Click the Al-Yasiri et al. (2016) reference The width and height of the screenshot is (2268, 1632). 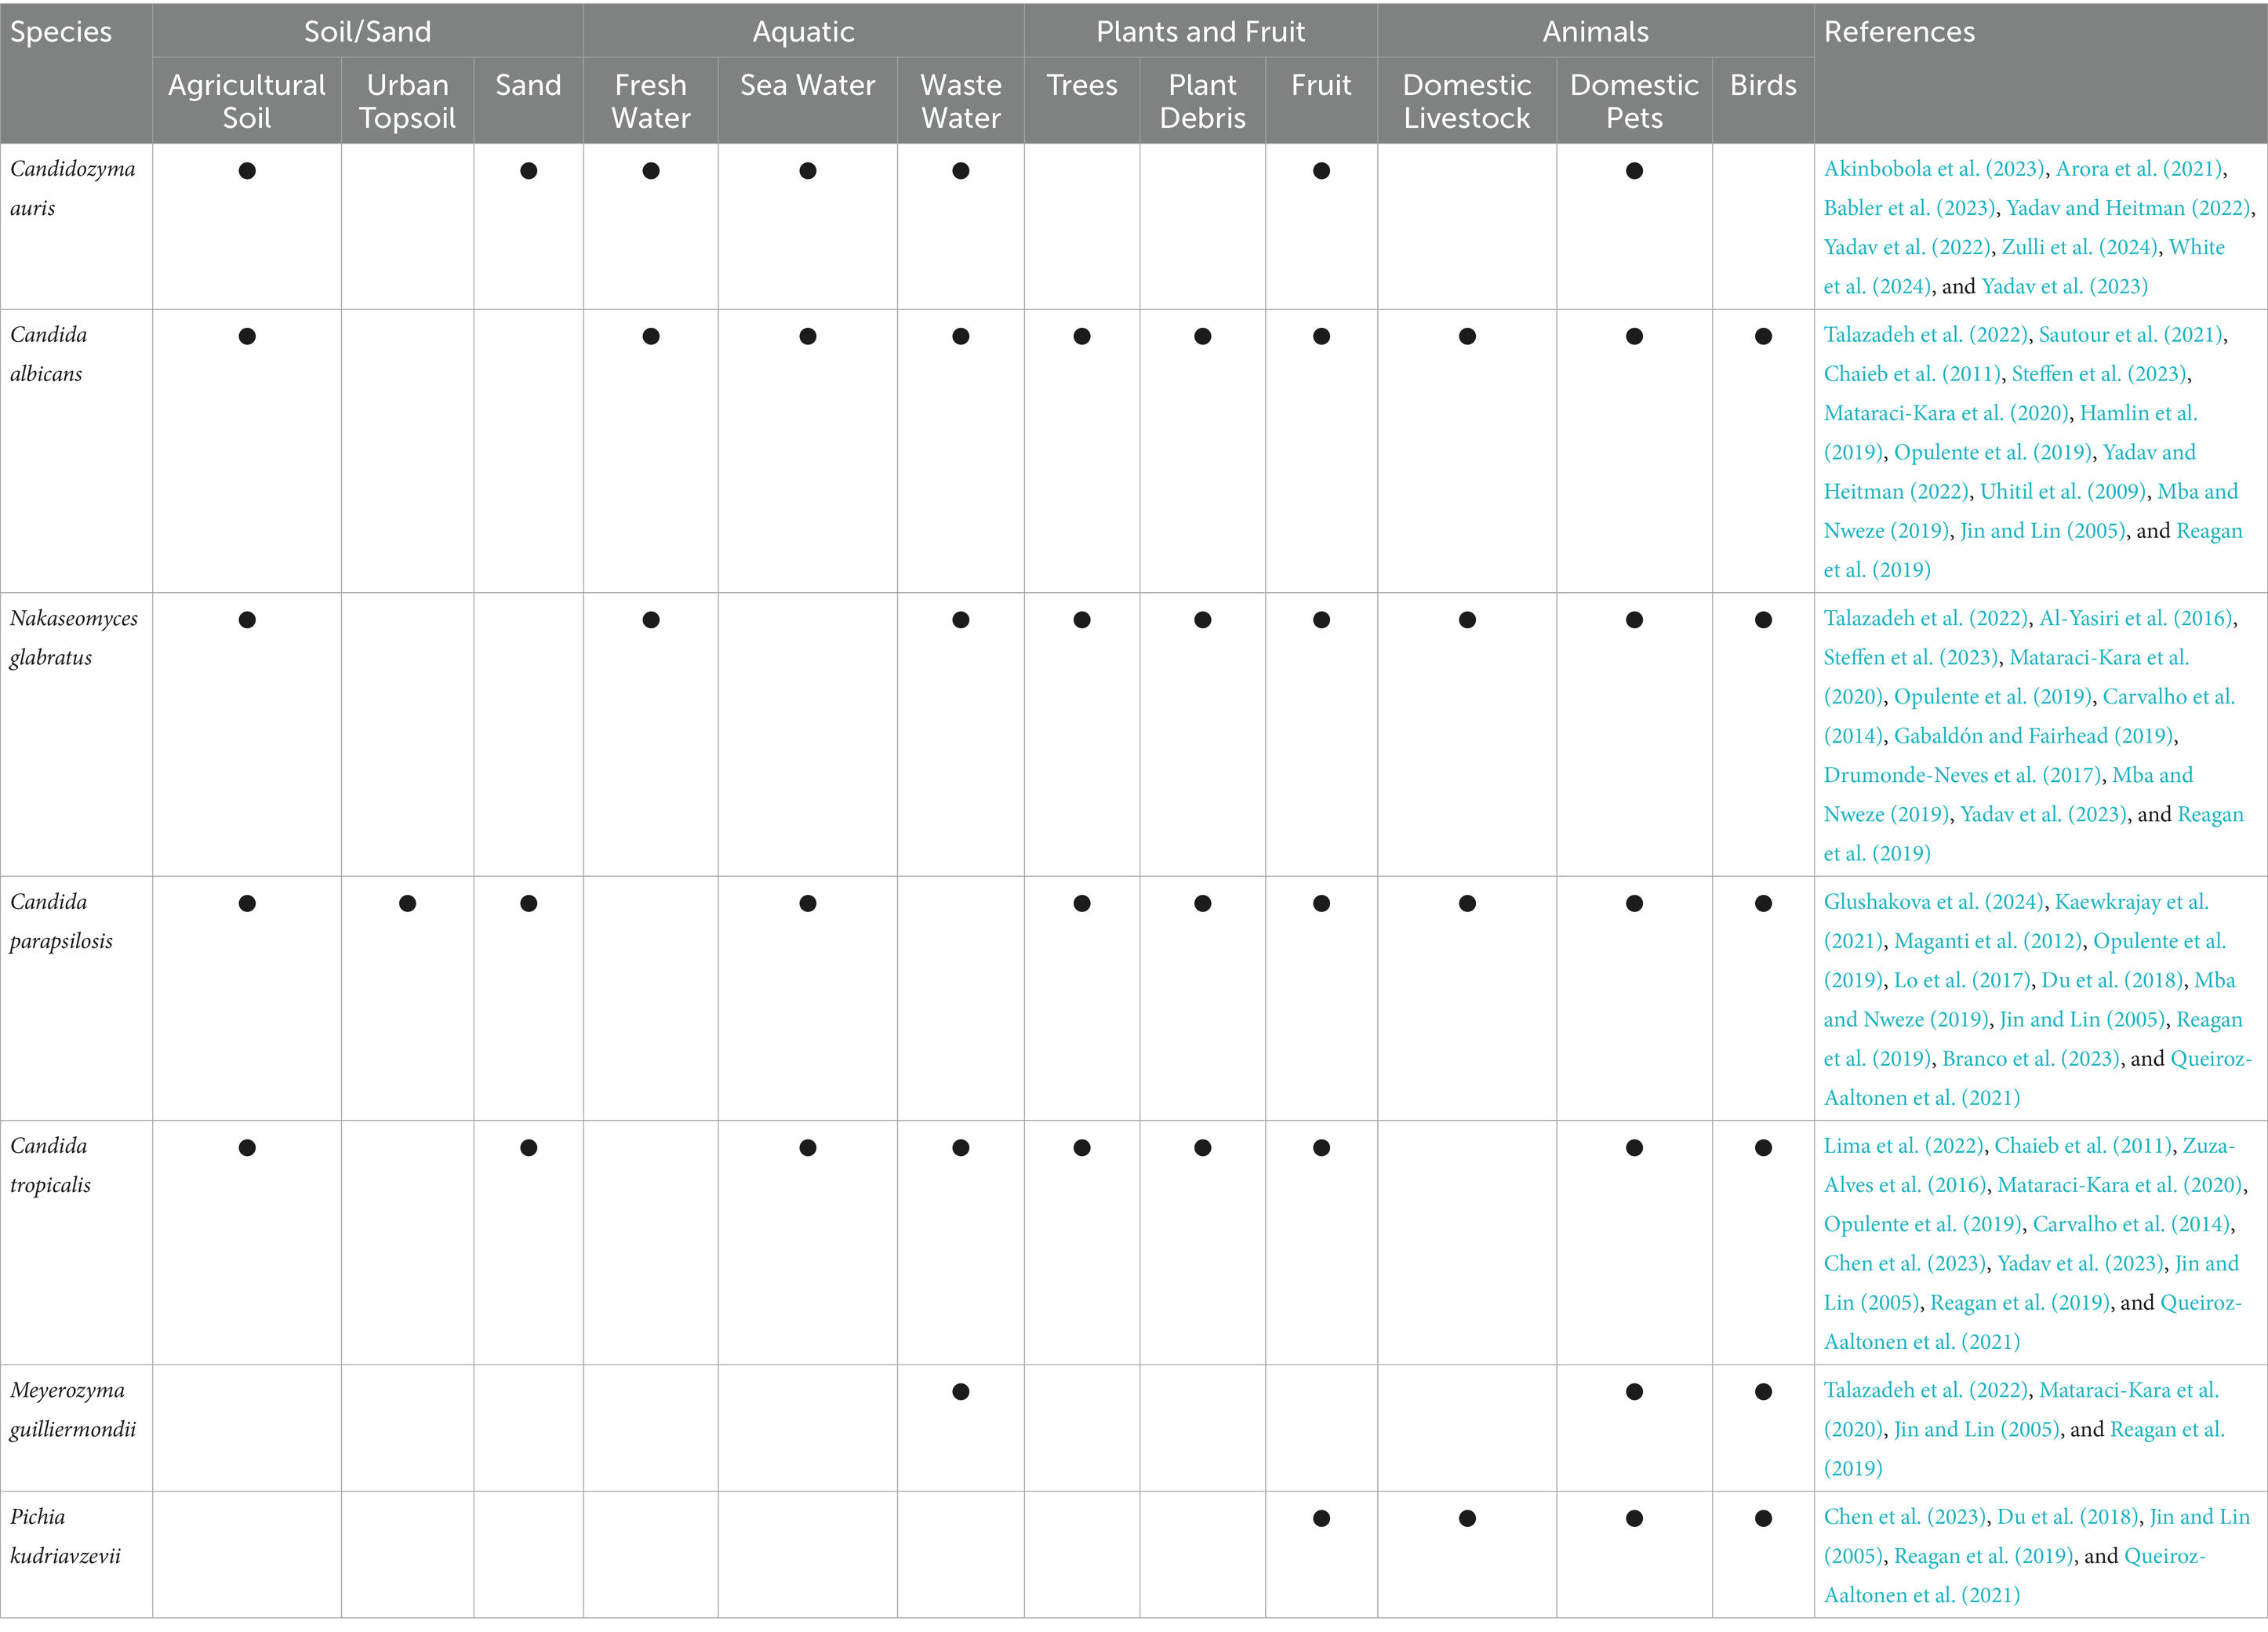click(2135, 618)
